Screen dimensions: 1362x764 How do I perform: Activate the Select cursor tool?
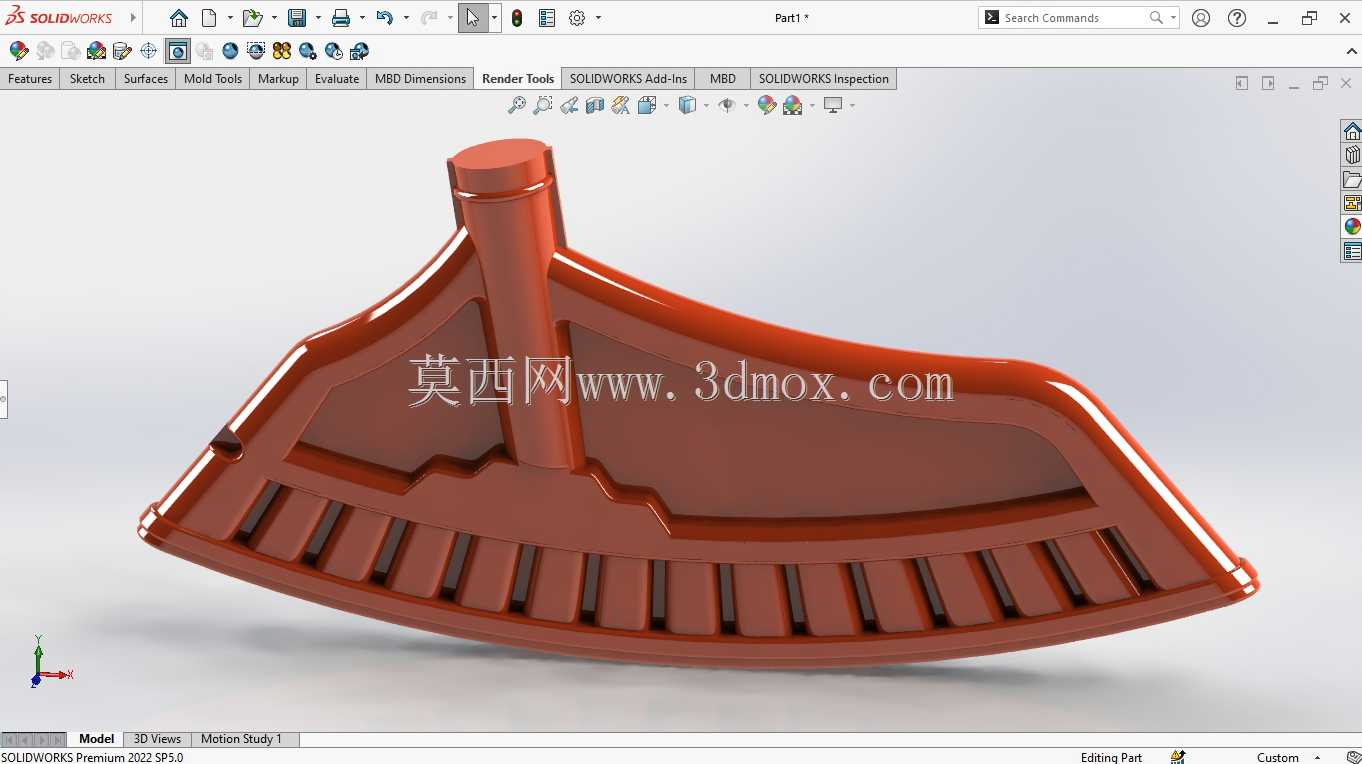[473, 18]
